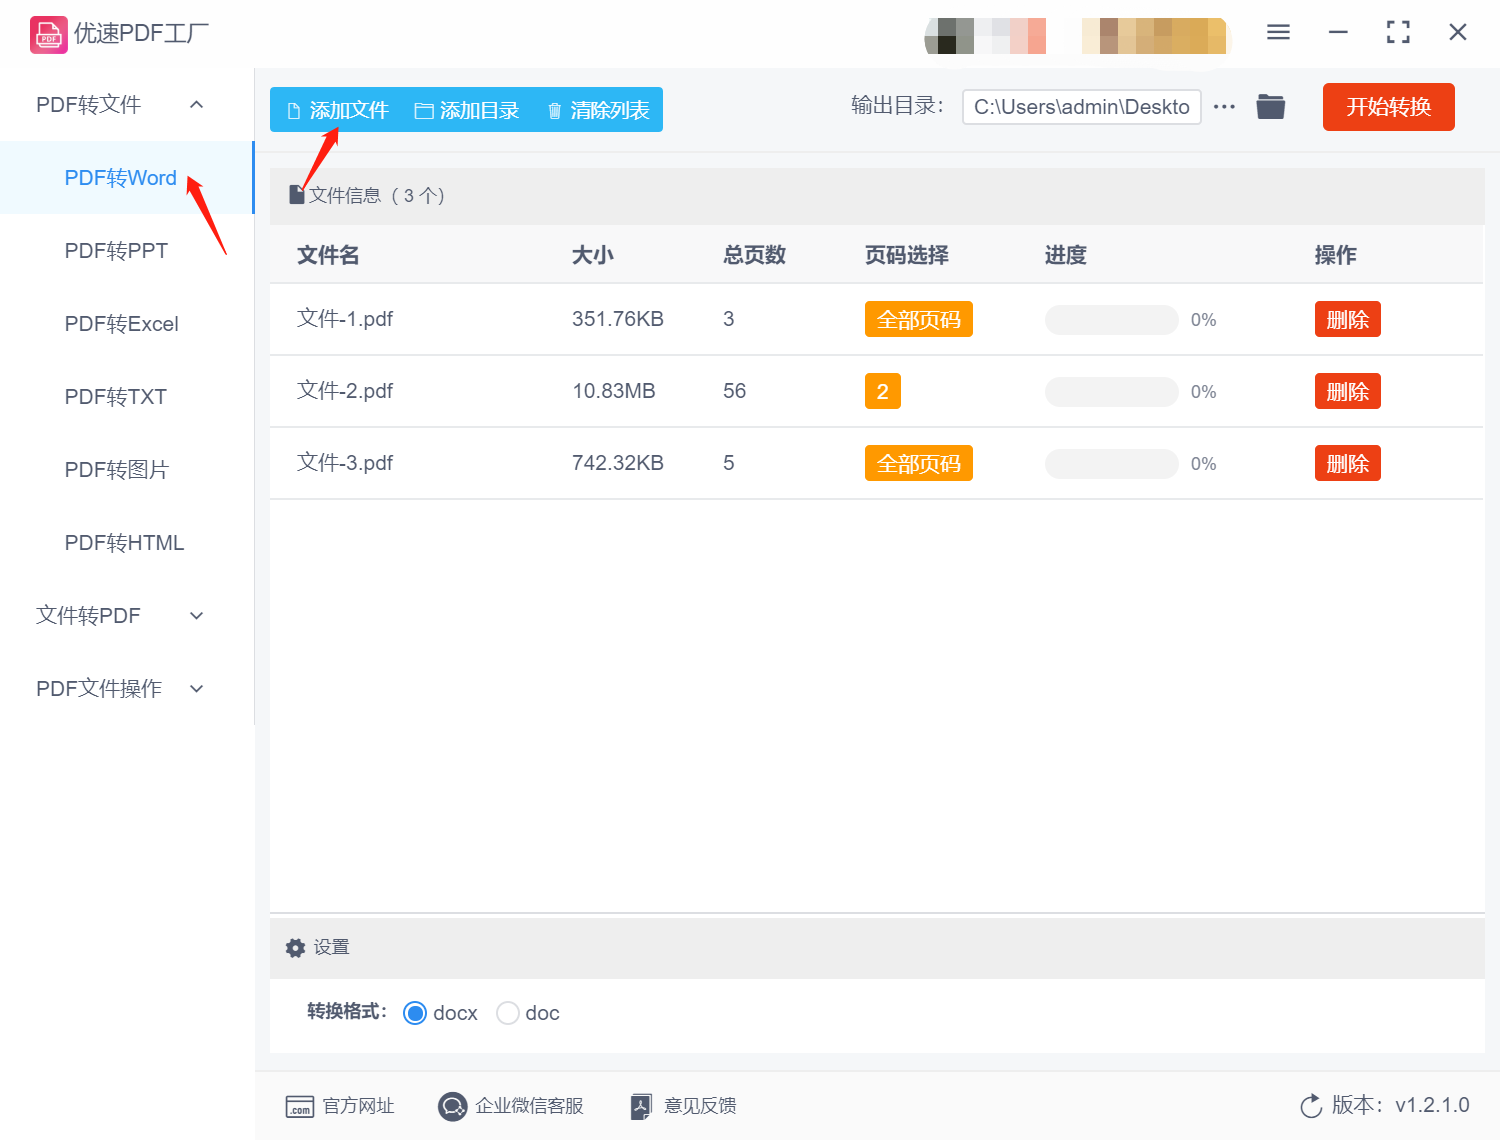1500x1140 pixels.
Task: Click the blurred user avatar in title bar
Action: pos(986,36)
